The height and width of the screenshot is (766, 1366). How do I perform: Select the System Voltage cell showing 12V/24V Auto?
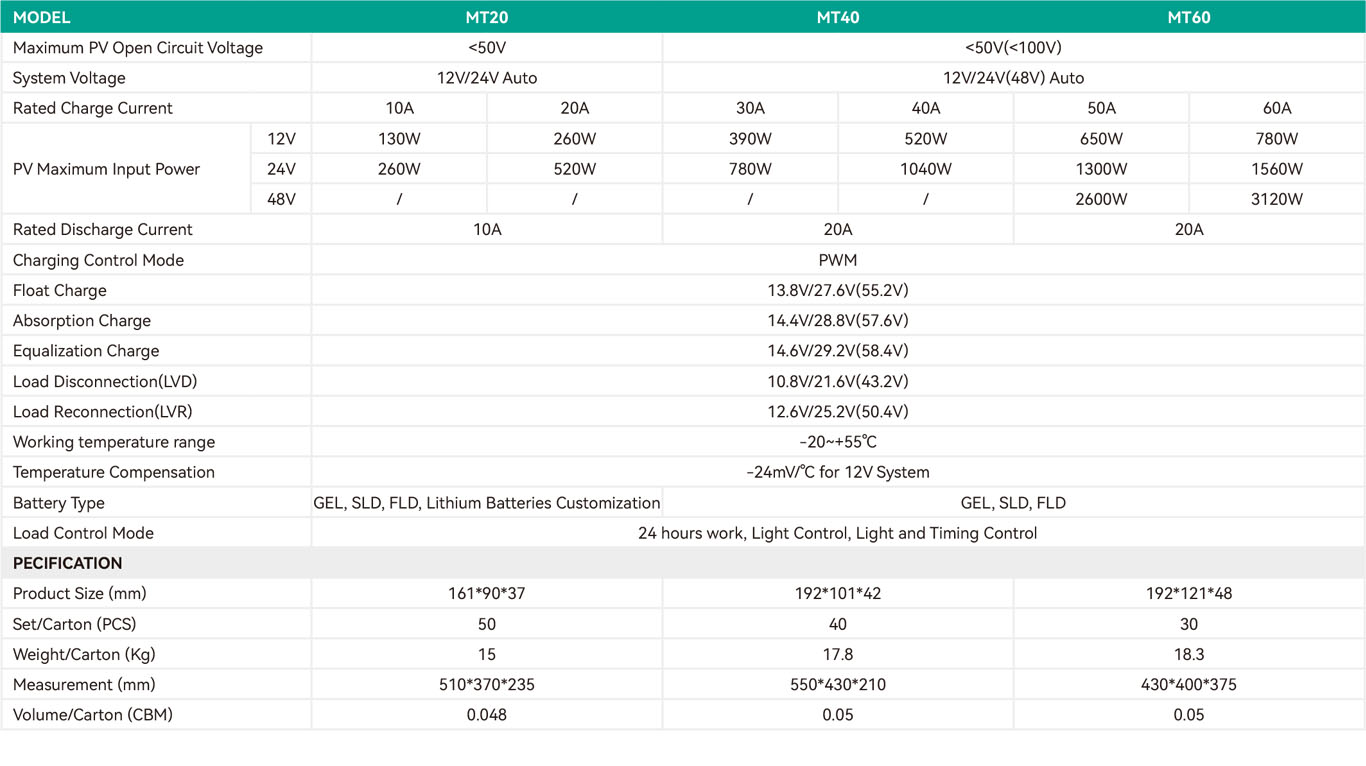[487, 77]
